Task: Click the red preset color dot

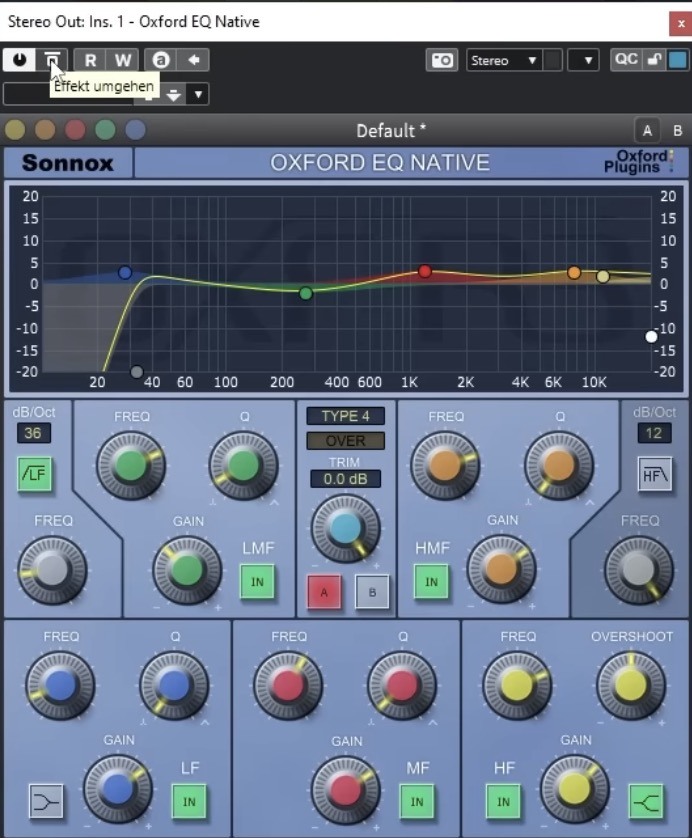Action: 75,130
